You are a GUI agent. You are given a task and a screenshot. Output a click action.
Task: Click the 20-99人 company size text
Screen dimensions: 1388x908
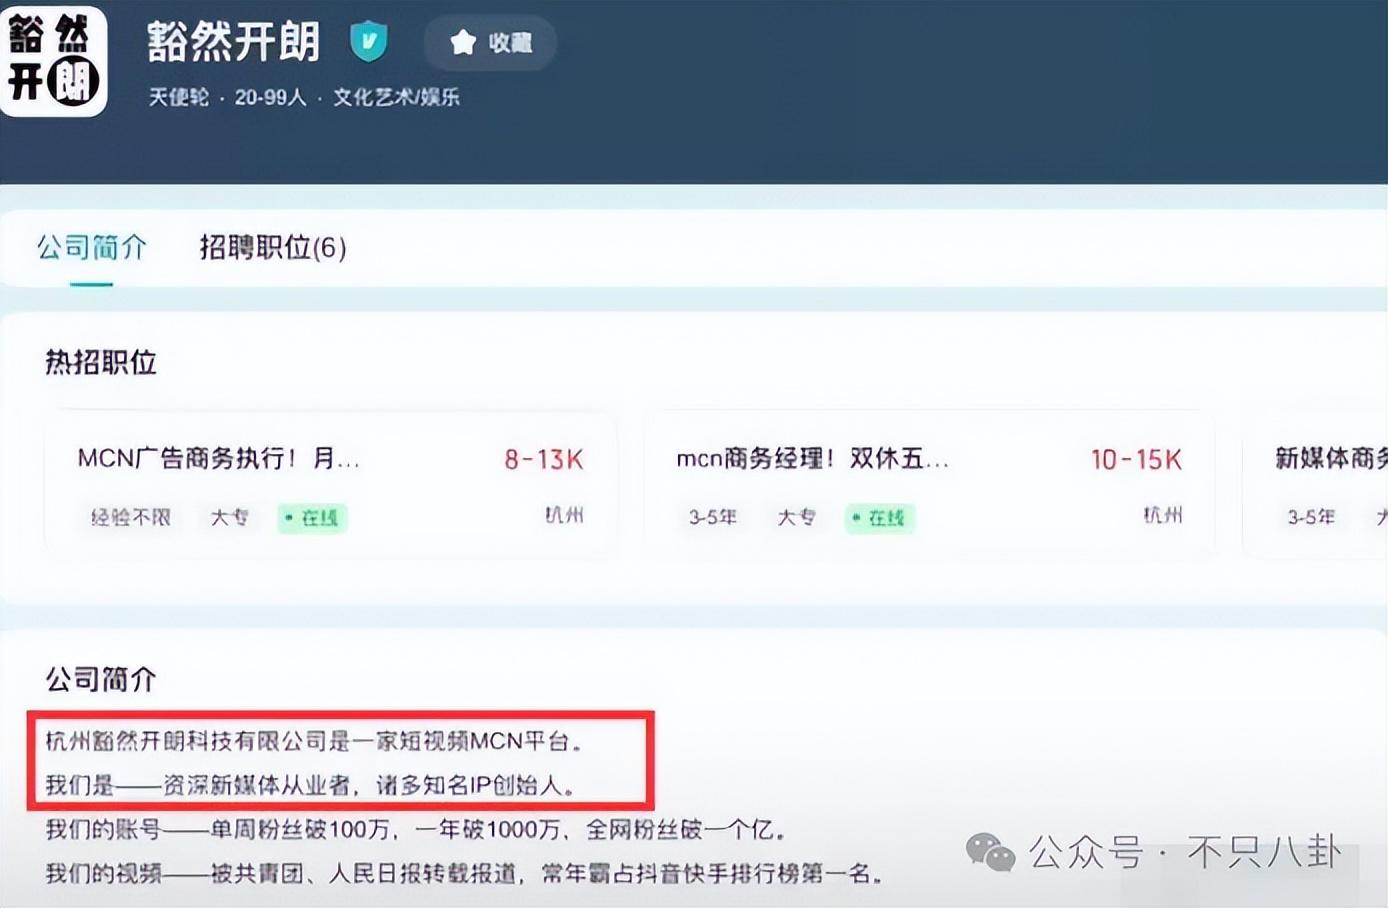[x=270, y=97]
